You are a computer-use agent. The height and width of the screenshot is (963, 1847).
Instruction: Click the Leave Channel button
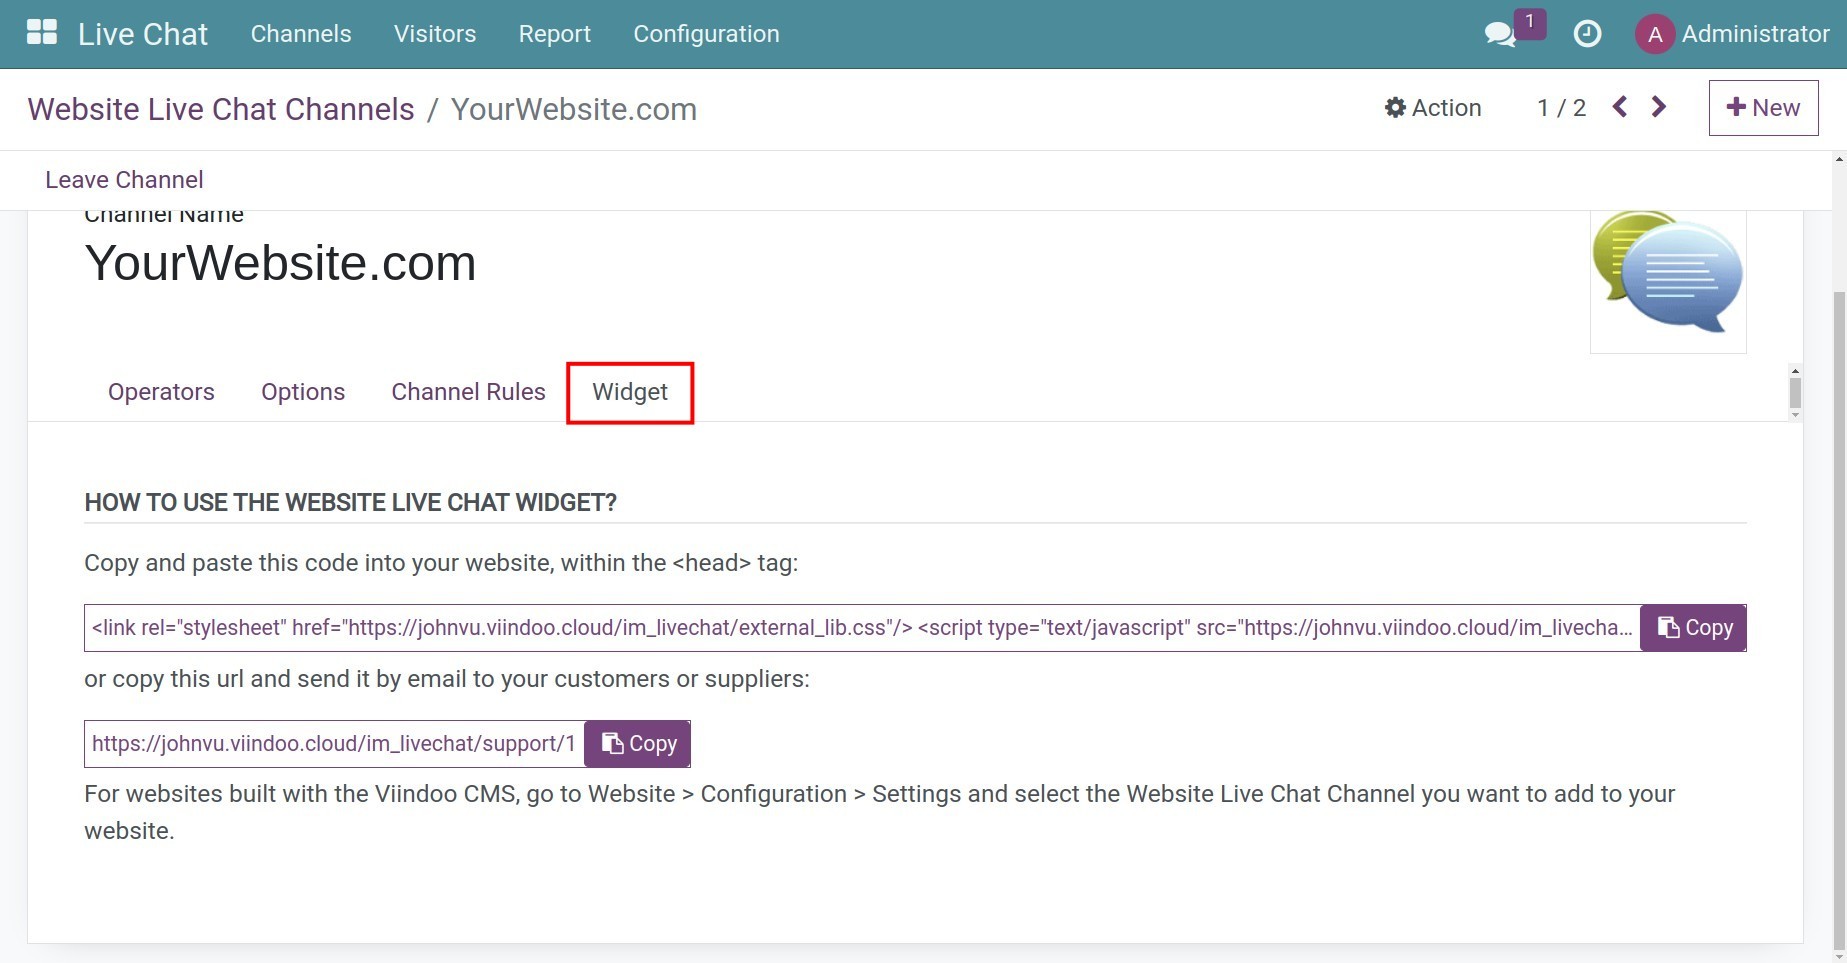tap(124, 180)
